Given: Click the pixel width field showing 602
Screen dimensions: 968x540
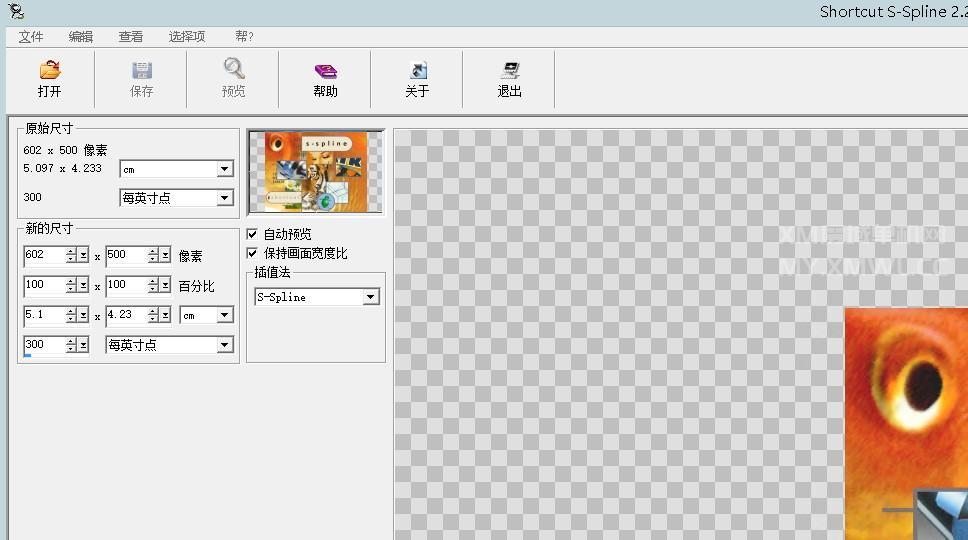Looking at the screenshot, I should (x=44, y=255).
